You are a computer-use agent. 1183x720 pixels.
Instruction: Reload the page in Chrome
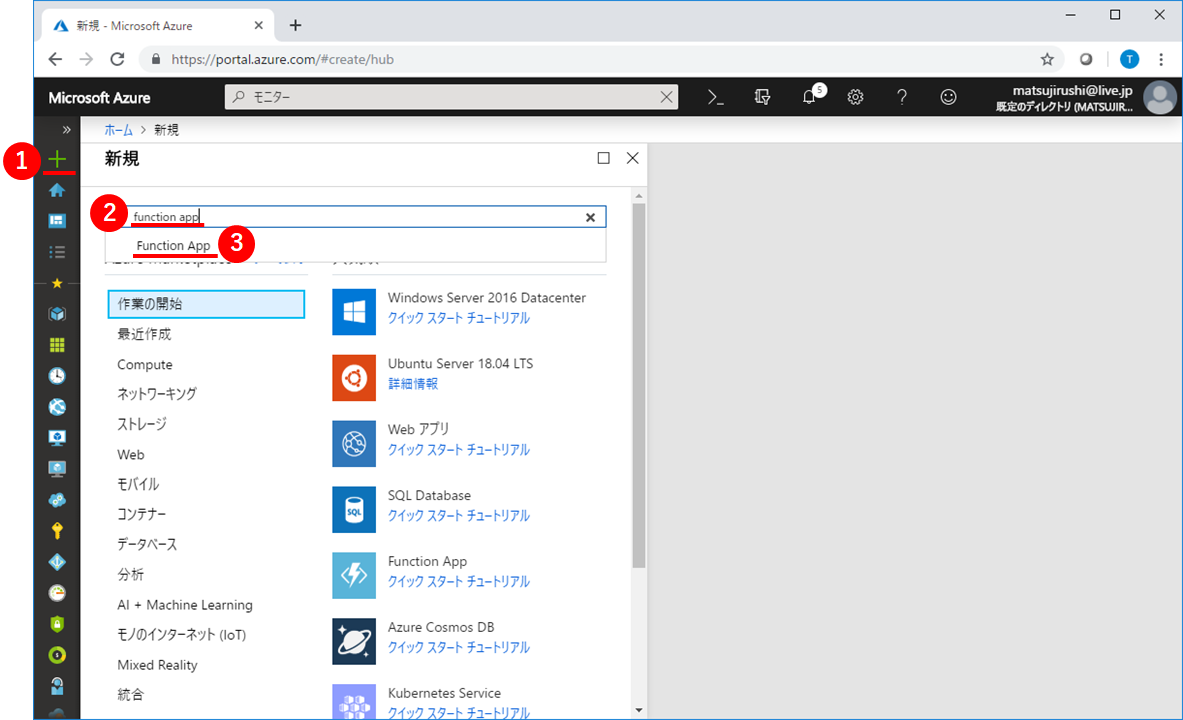117,59
